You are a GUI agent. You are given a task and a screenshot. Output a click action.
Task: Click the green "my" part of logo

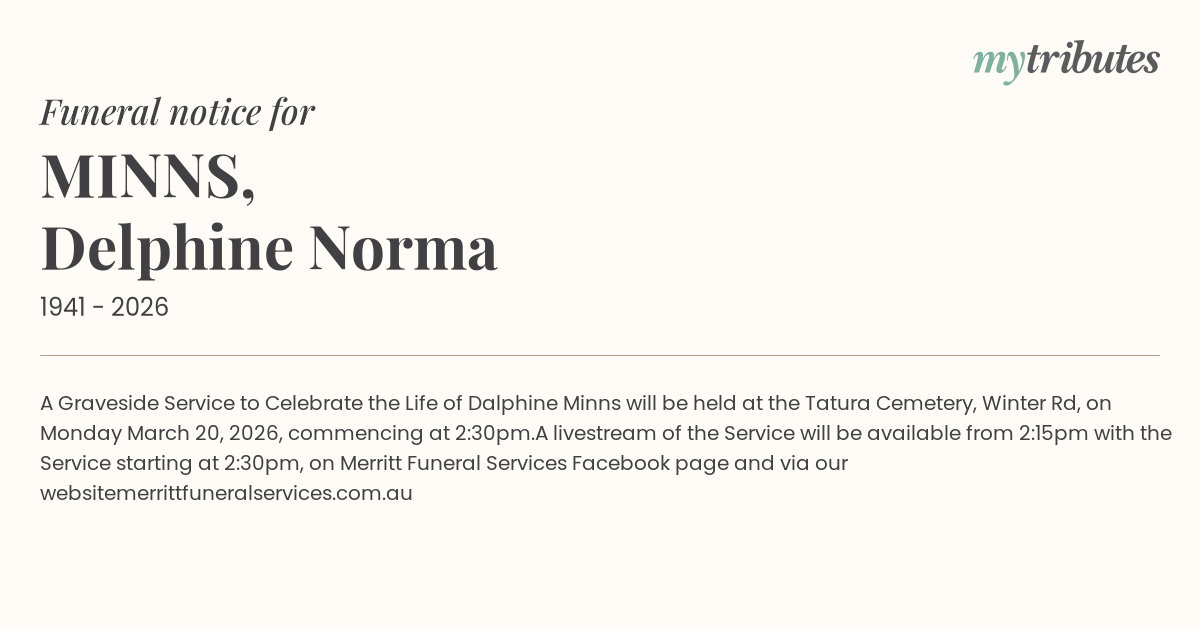(998, 62)
